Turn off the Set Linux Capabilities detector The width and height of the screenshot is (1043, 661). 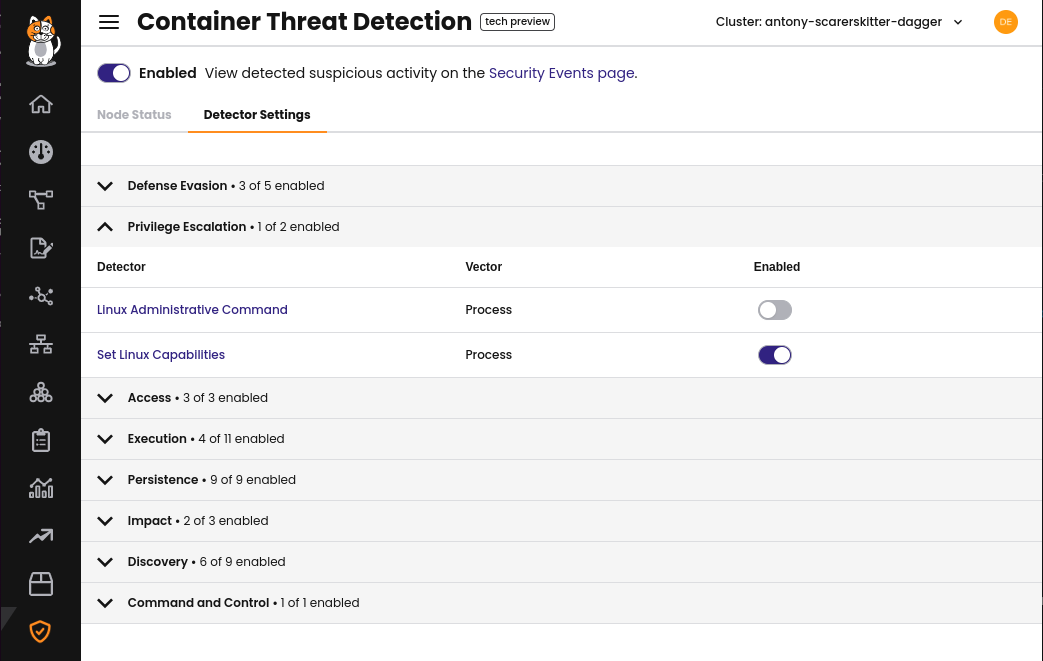774,354
